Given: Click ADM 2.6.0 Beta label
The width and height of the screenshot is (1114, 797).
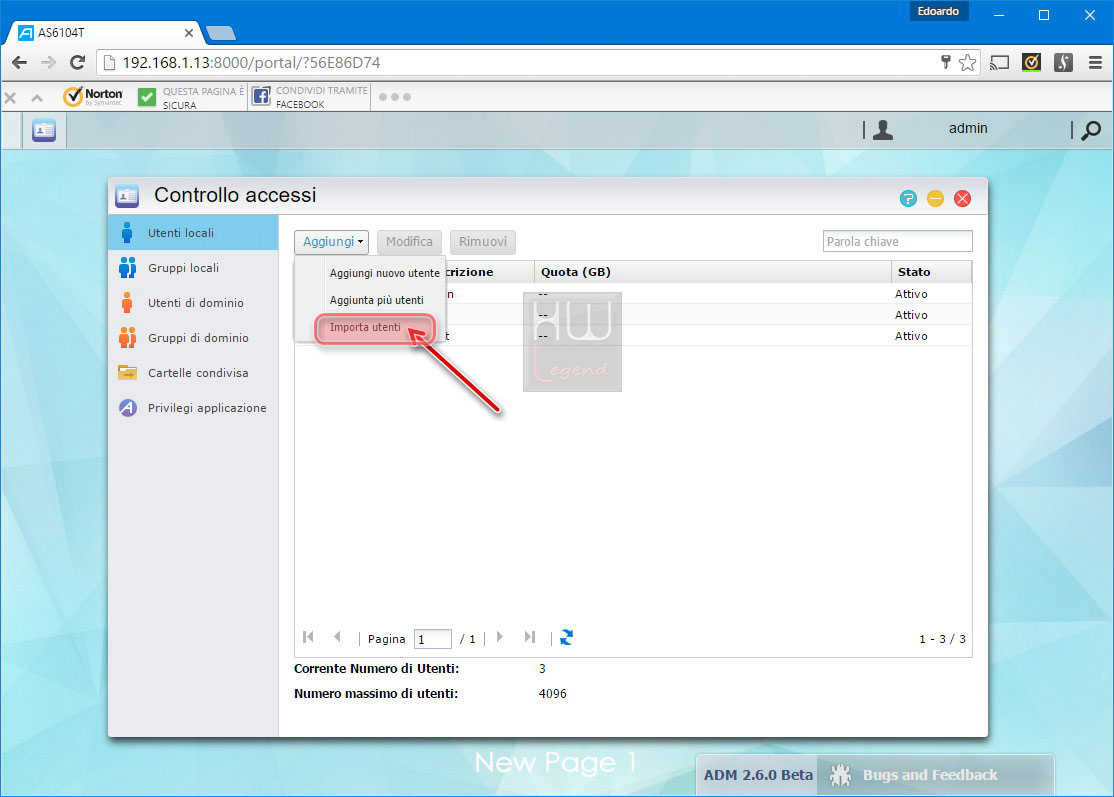Looking at the screenshot, I should coord(758,775).
